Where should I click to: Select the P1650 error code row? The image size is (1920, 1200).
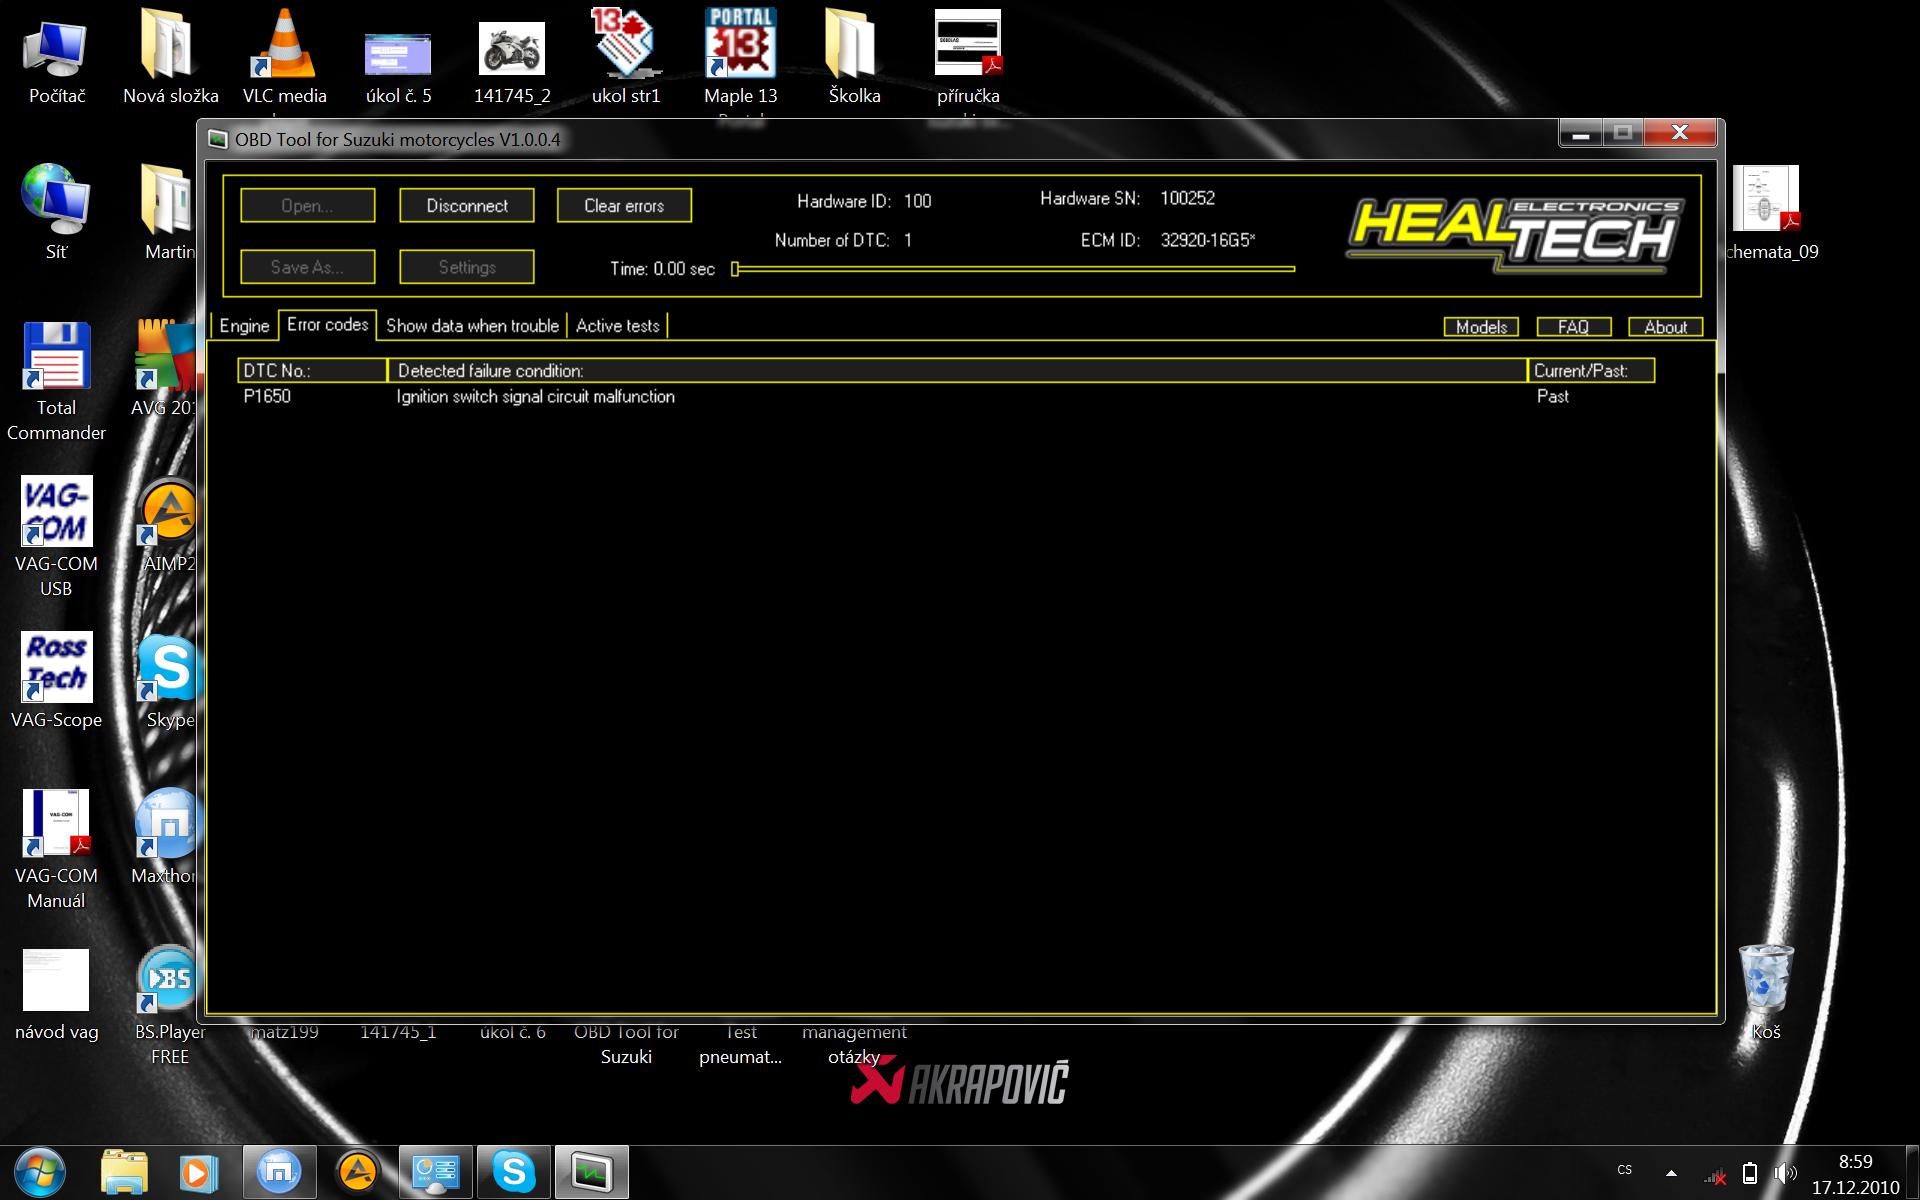(x=268, y=397)
